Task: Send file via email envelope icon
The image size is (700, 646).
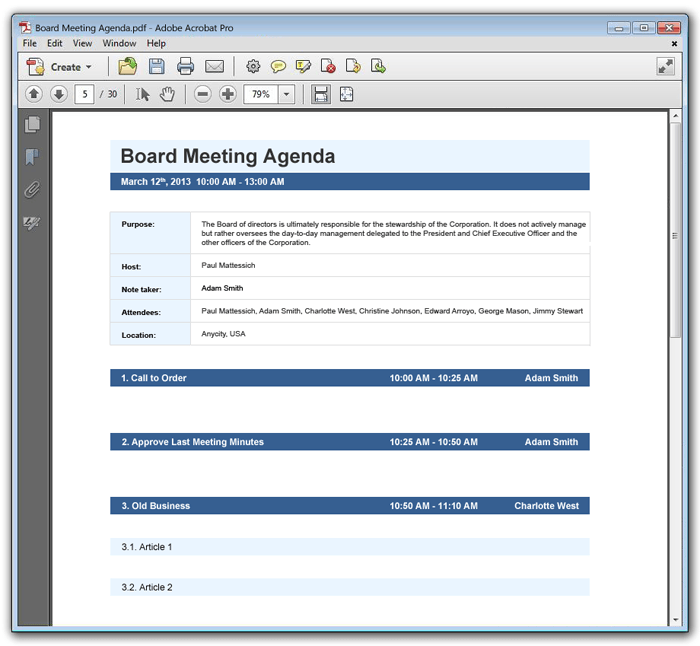Action: (x=214, y=67)
